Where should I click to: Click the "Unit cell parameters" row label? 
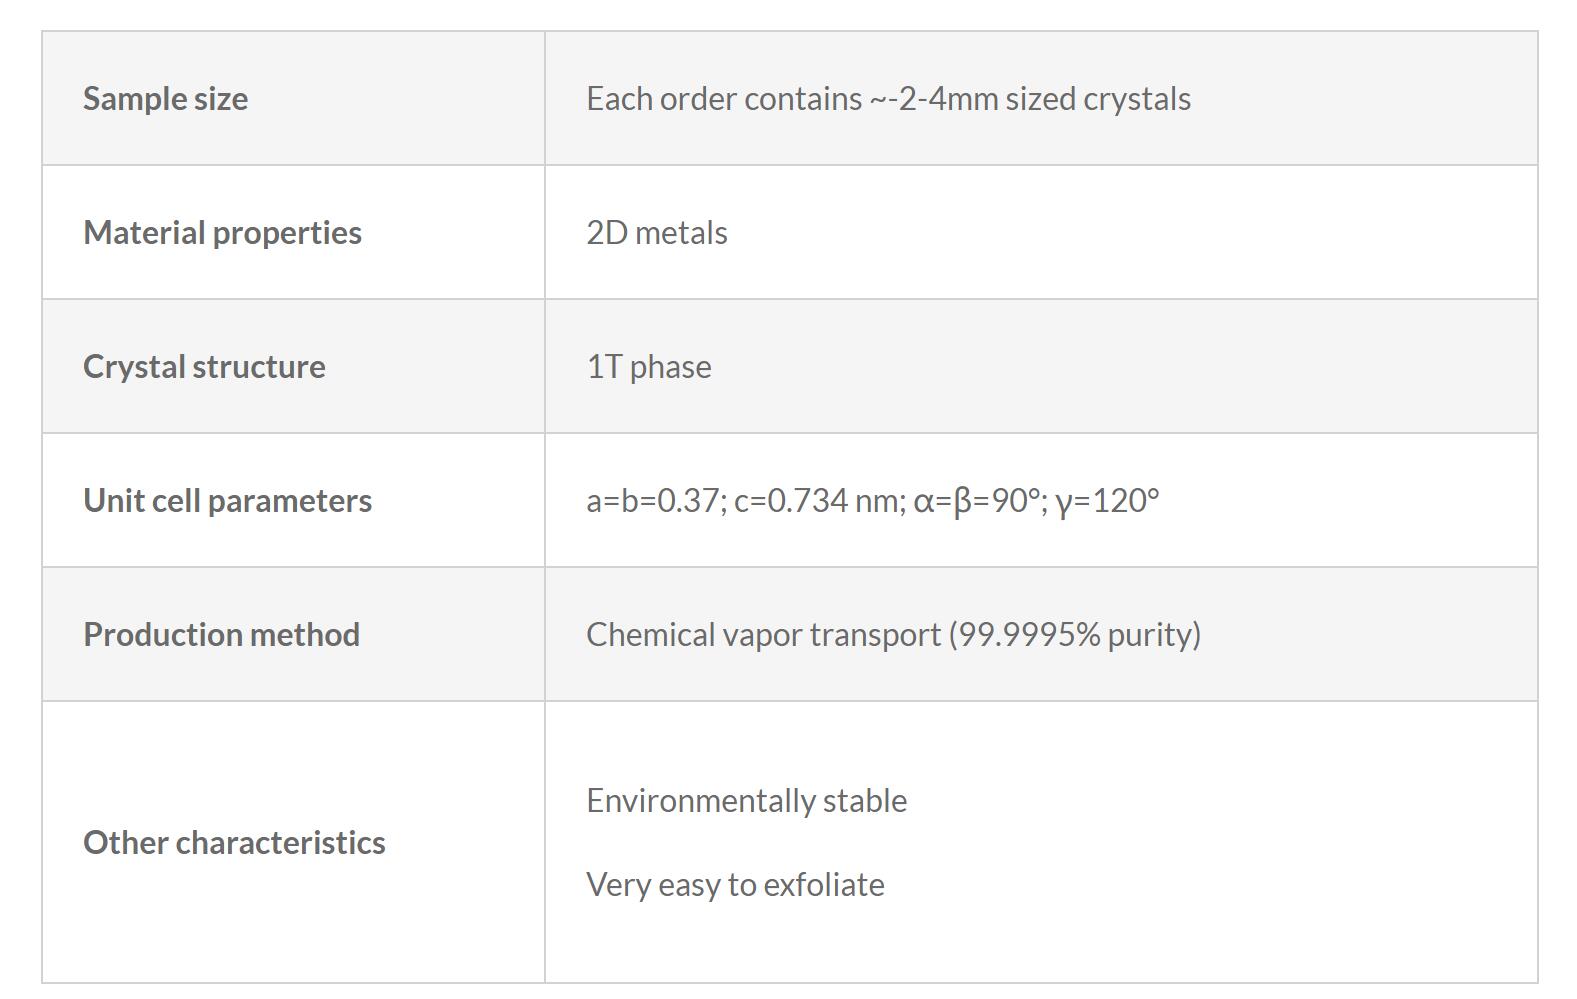point(227,501)
